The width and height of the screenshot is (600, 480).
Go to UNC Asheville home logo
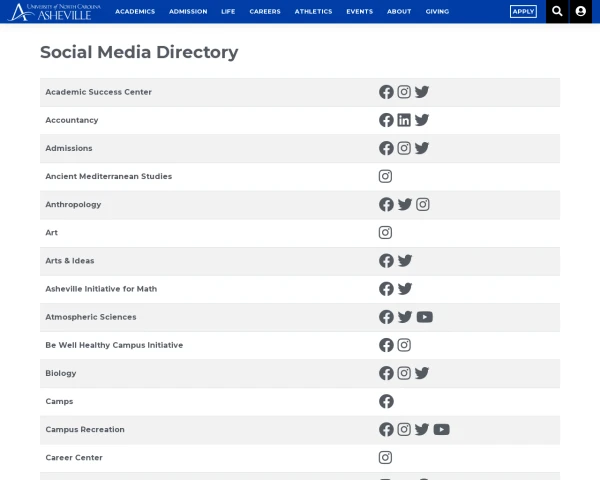pos(55,12)
